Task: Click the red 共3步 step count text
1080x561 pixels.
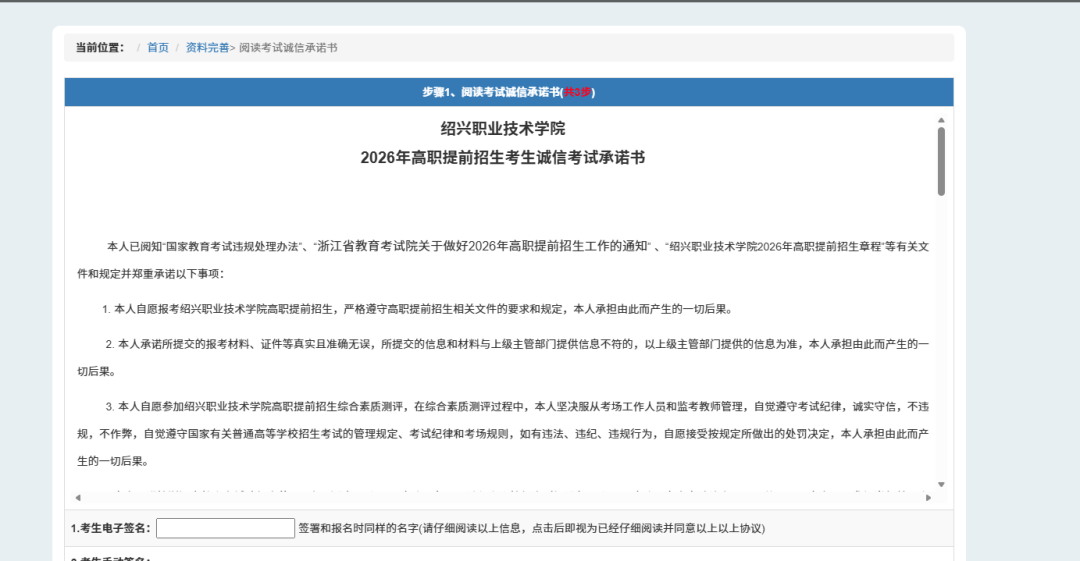Action: (578, 92)
